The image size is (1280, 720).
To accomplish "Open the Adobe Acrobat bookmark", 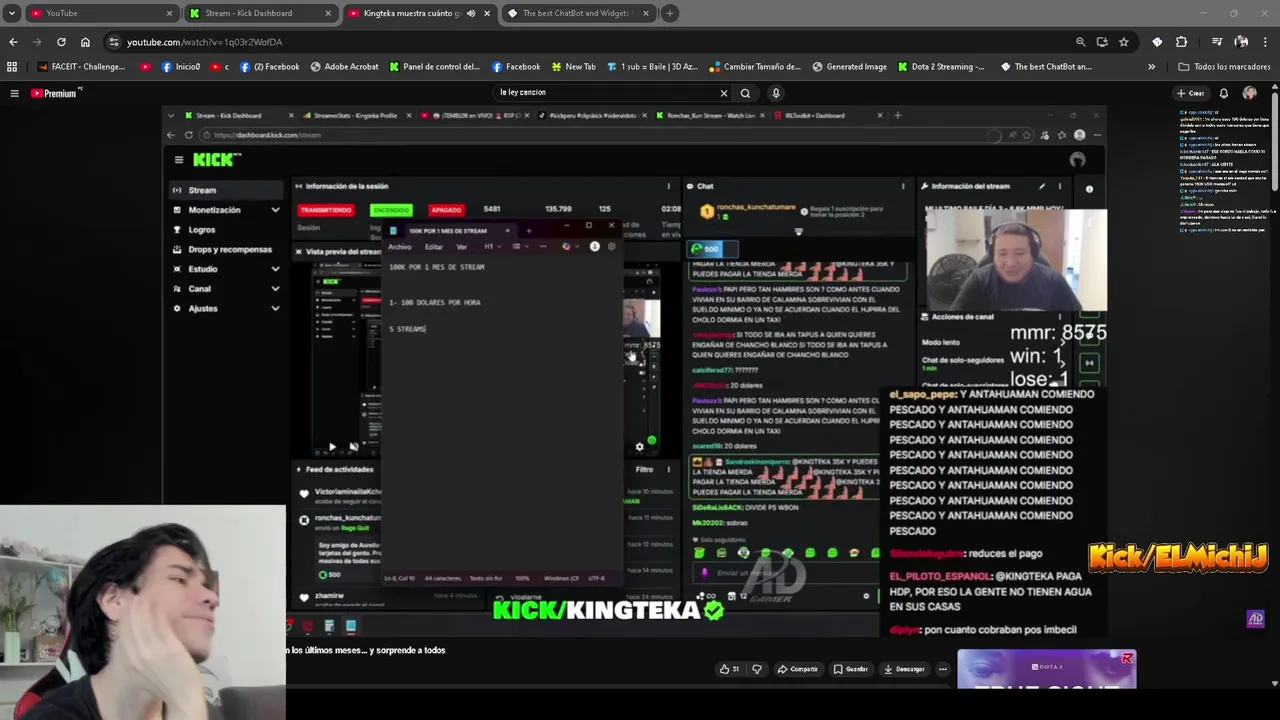I will click(344, 67).
